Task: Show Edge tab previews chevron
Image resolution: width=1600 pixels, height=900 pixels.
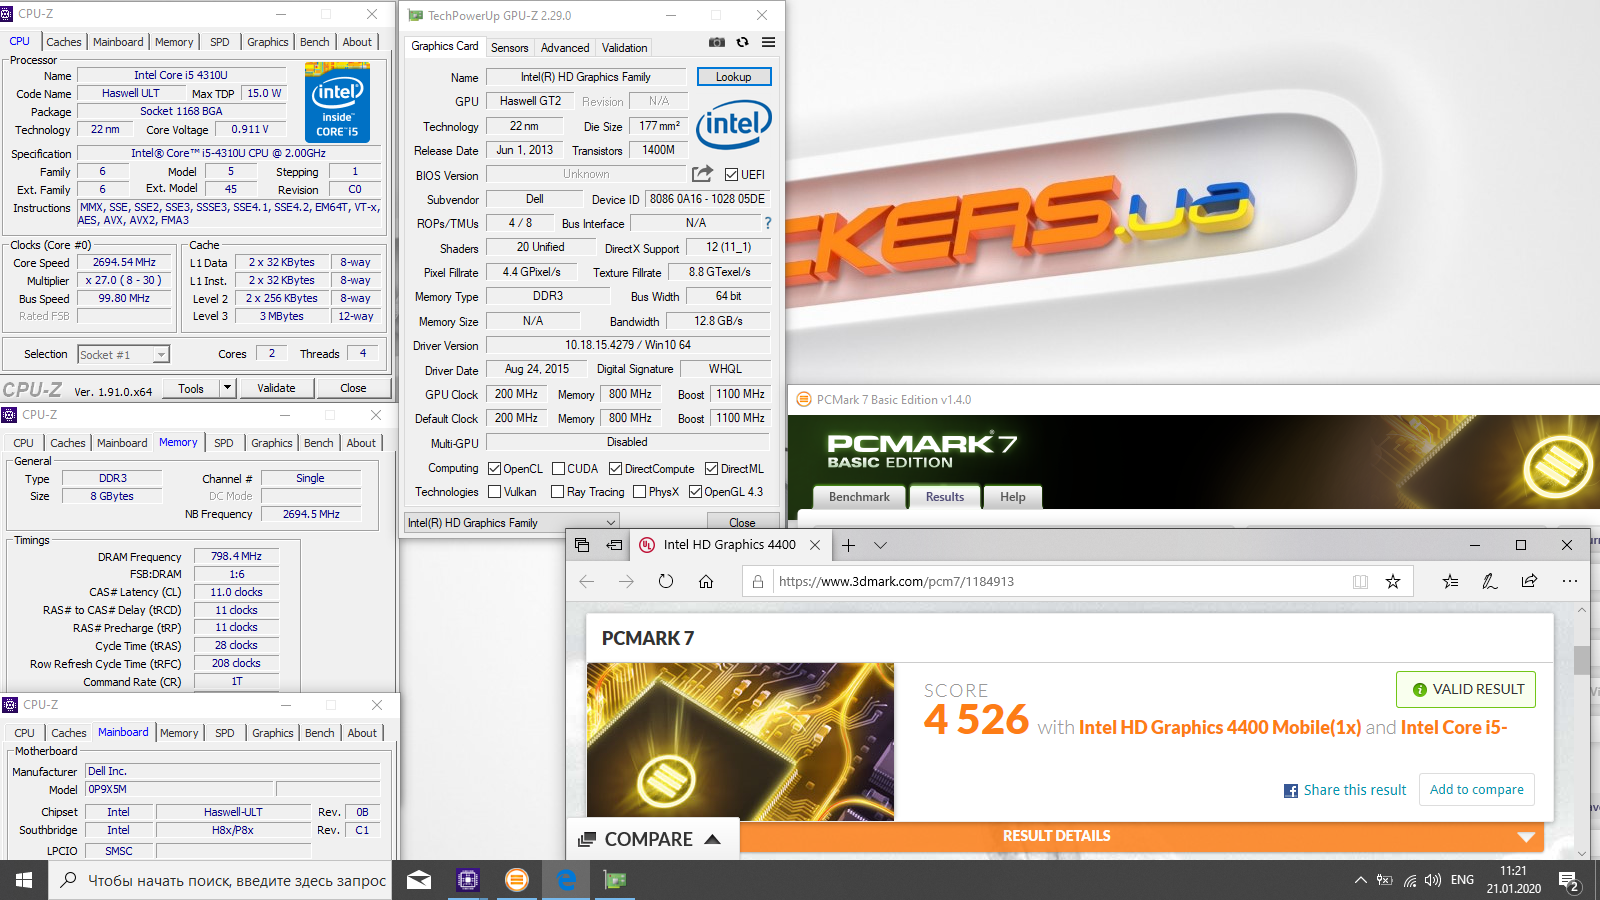Action: [x=880, y=545]
